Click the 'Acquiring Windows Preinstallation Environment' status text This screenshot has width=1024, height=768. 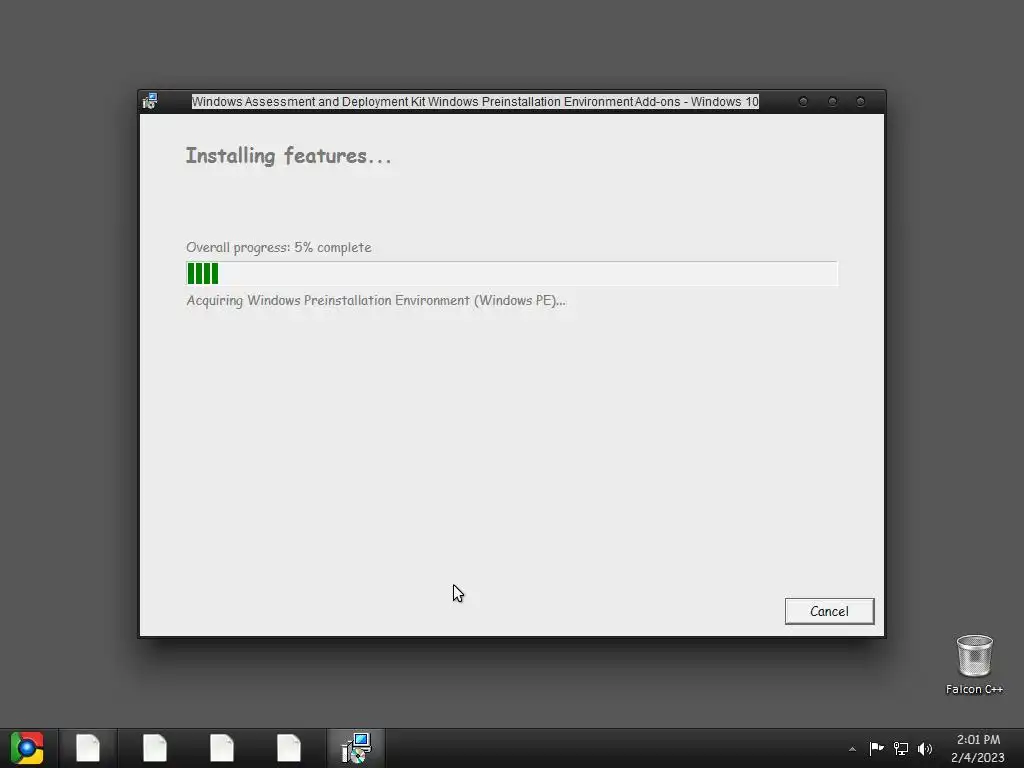376,300
